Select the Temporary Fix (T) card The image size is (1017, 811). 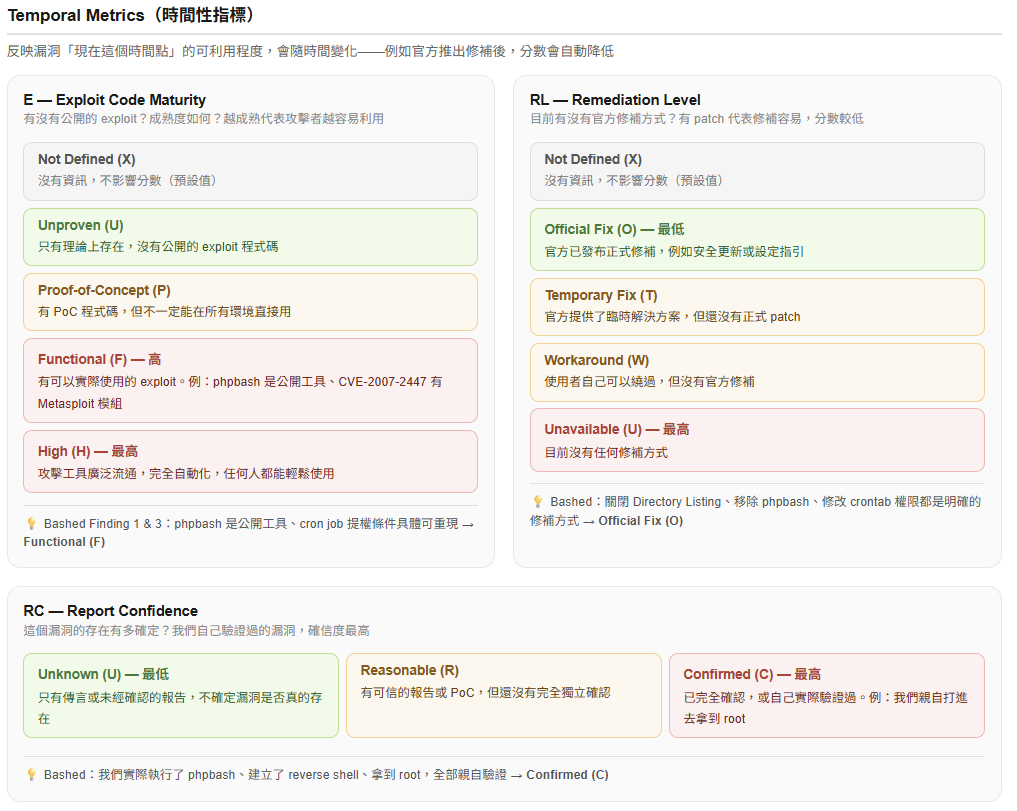point(757,307)
